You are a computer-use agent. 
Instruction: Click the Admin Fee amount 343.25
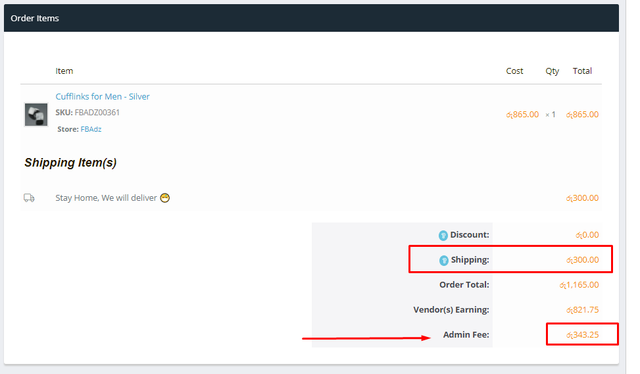pos(582,335)
